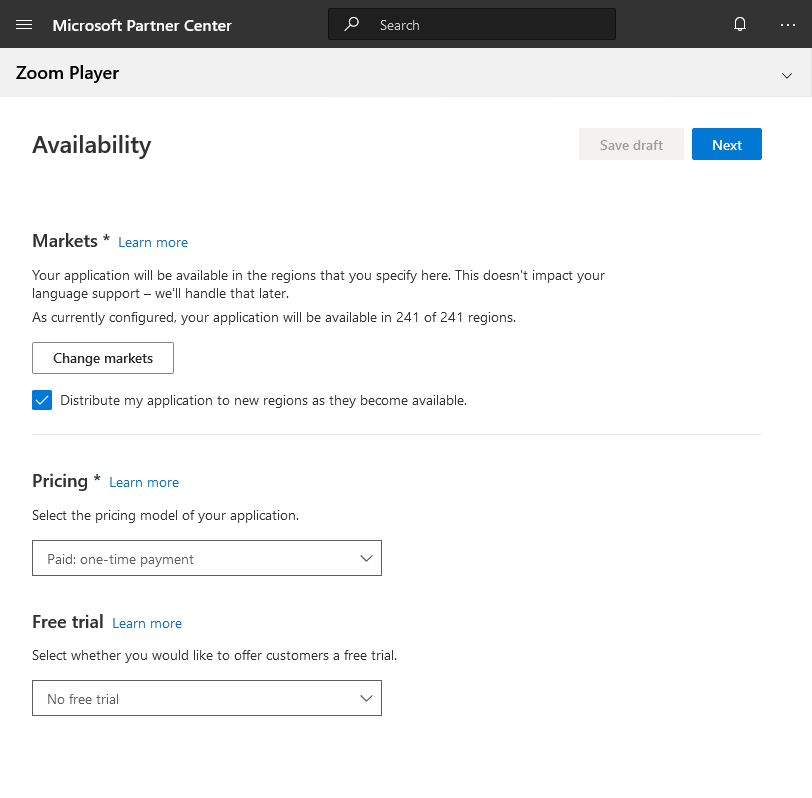Screen dimensions: 812x798
Task: Click the search magnifier icon
Action: (x=352, y=24)
